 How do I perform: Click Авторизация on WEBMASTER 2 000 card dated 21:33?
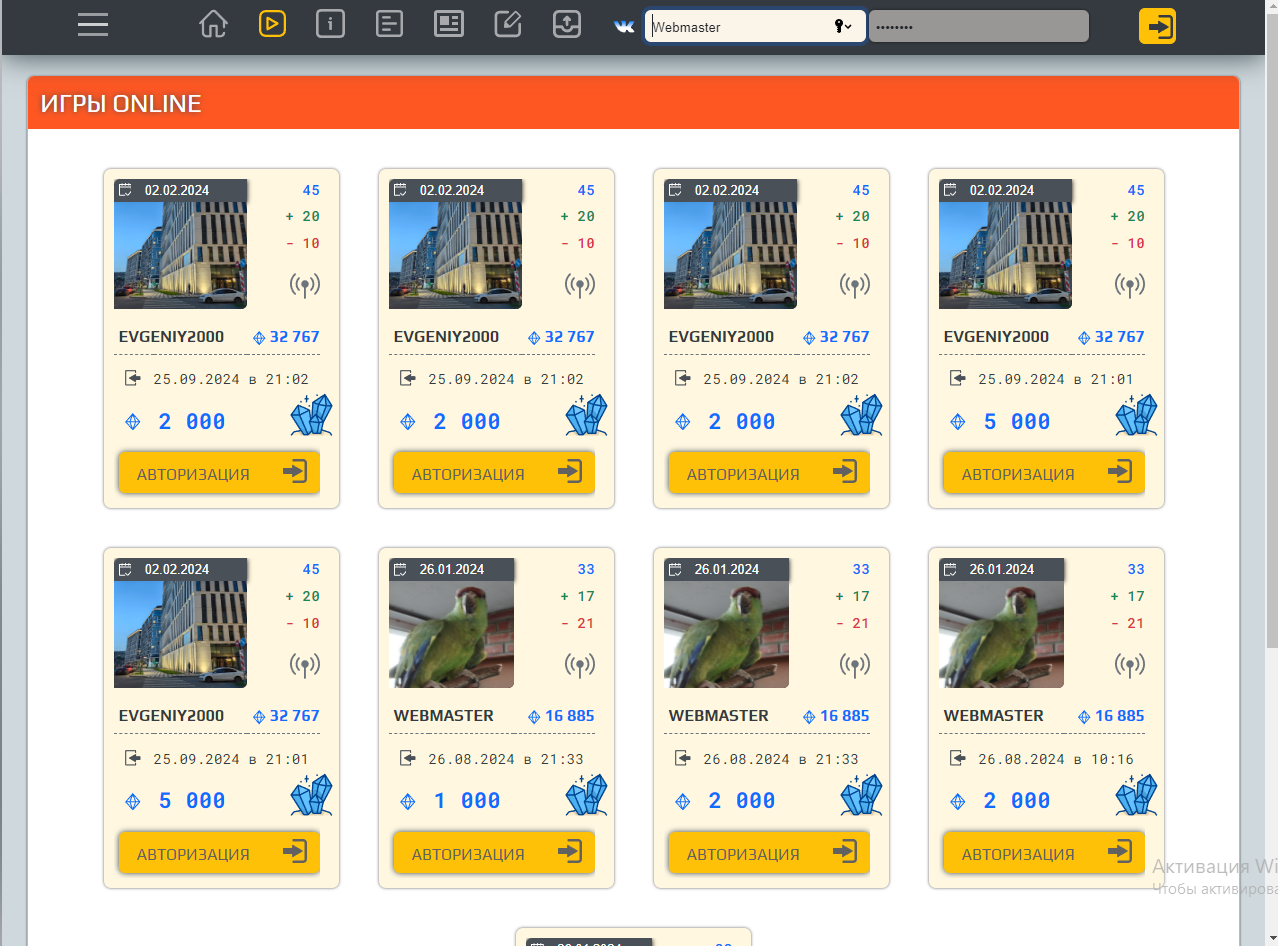point(769,853)
